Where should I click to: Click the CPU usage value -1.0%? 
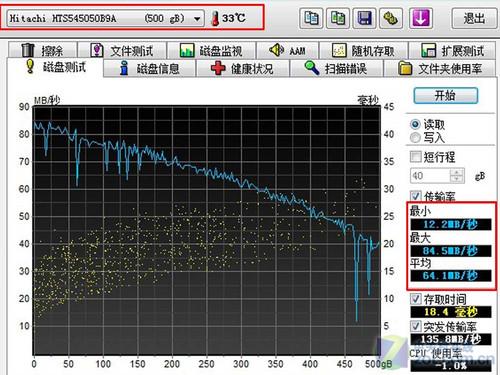point(451,366)
